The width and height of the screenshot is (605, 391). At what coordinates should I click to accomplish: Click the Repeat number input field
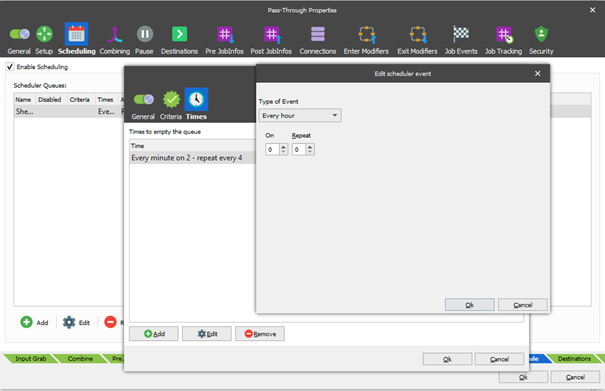[x=299, y=149]
